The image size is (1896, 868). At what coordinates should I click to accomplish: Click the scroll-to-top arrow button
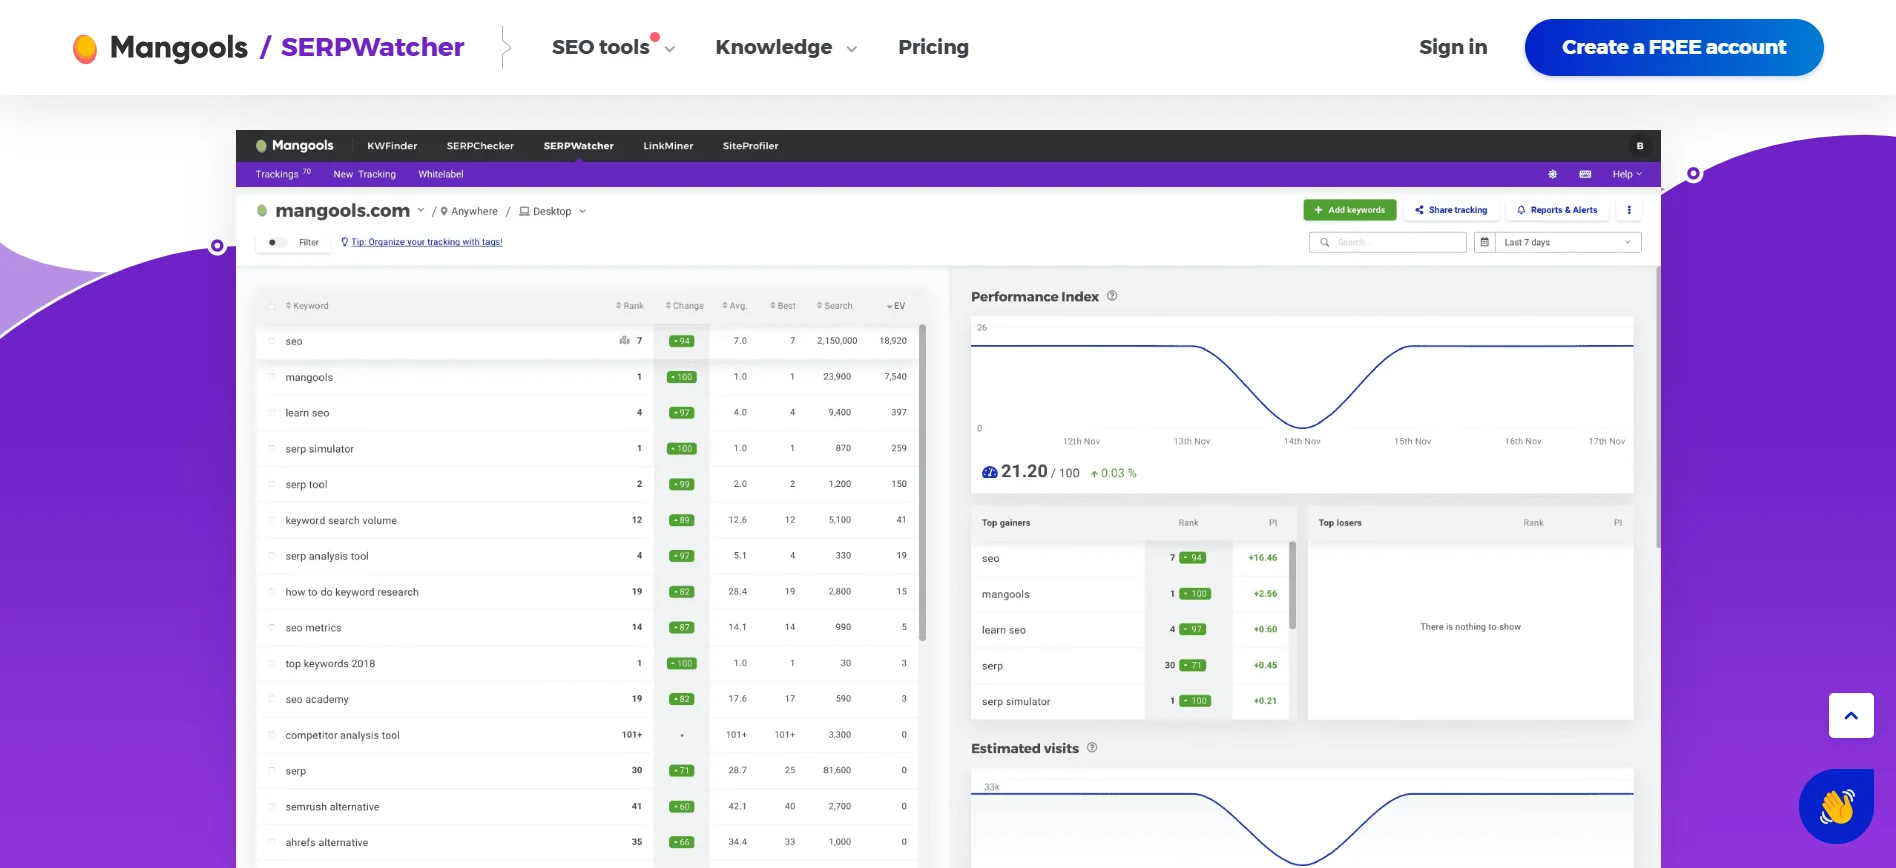tap(1851, 715)
